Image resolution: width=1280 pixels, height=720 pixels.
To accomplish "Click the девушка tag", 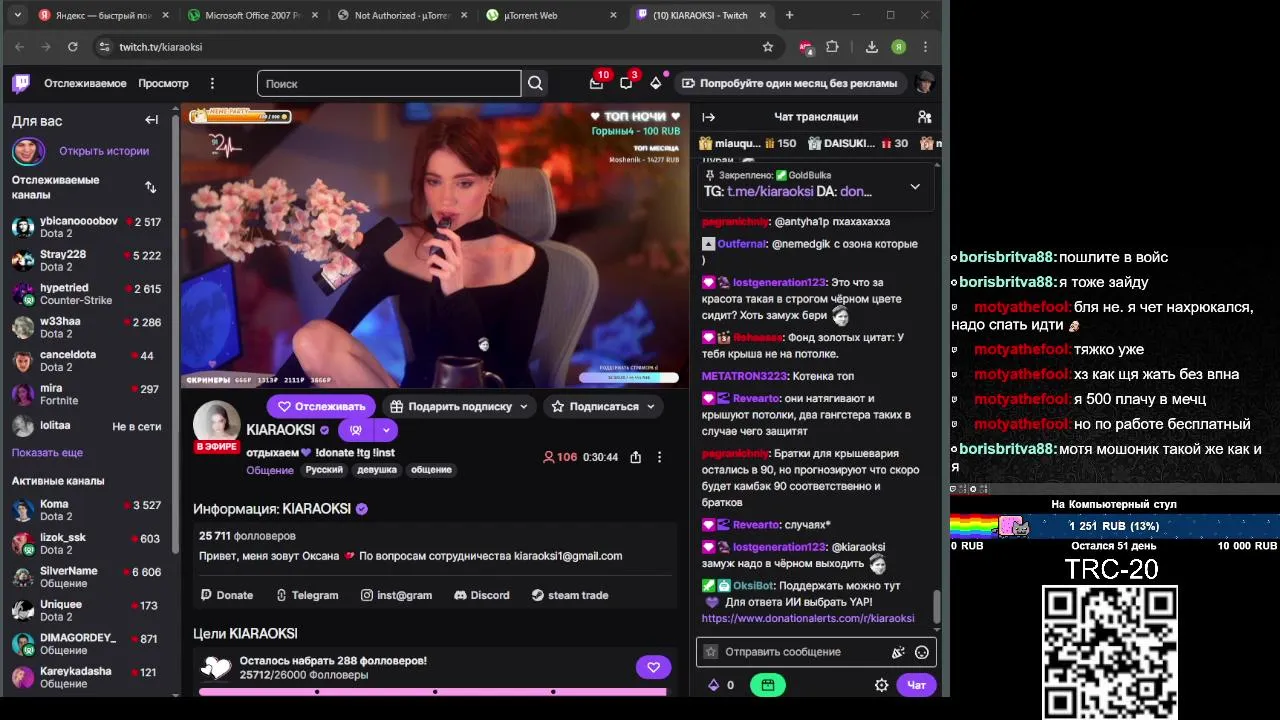I will 377,470.
